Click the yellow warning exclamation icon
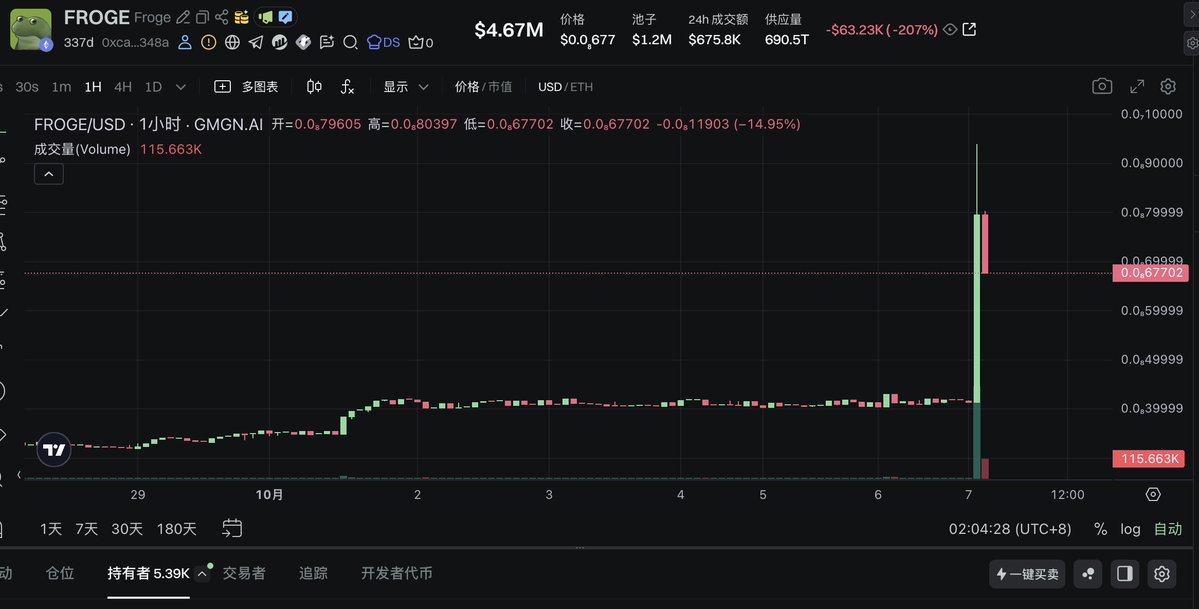 click(208, 42)
